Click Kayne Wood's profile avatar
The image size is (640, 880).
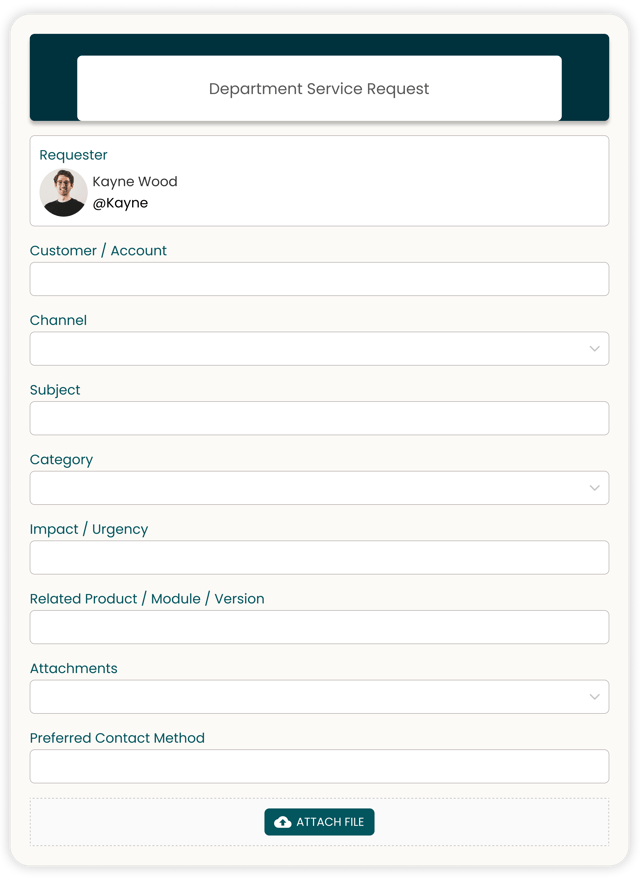pos(63,192)
